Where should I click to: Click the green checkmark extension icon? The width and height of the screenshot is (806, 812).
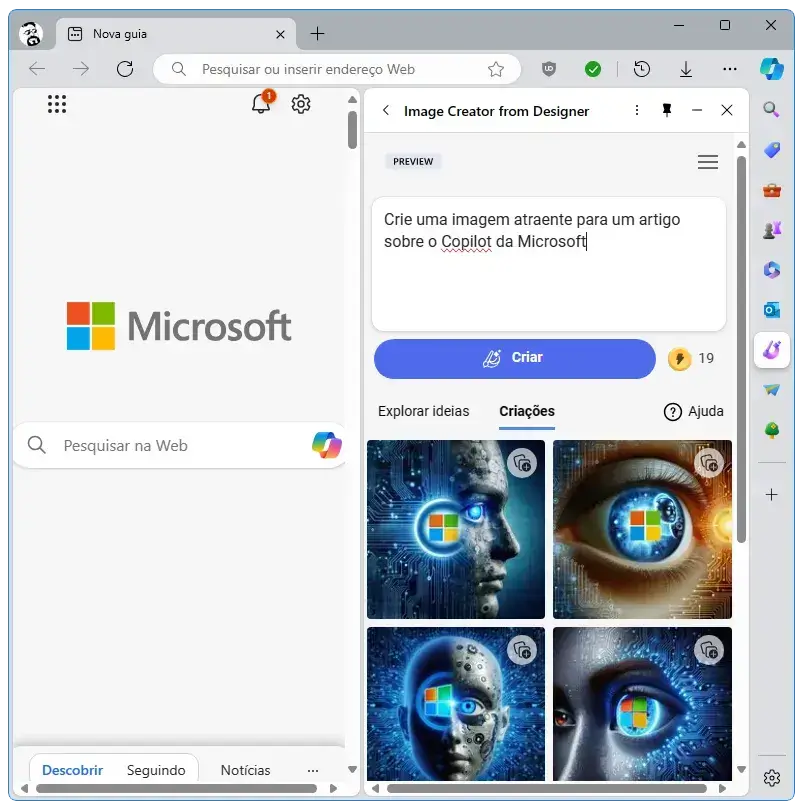593,69
